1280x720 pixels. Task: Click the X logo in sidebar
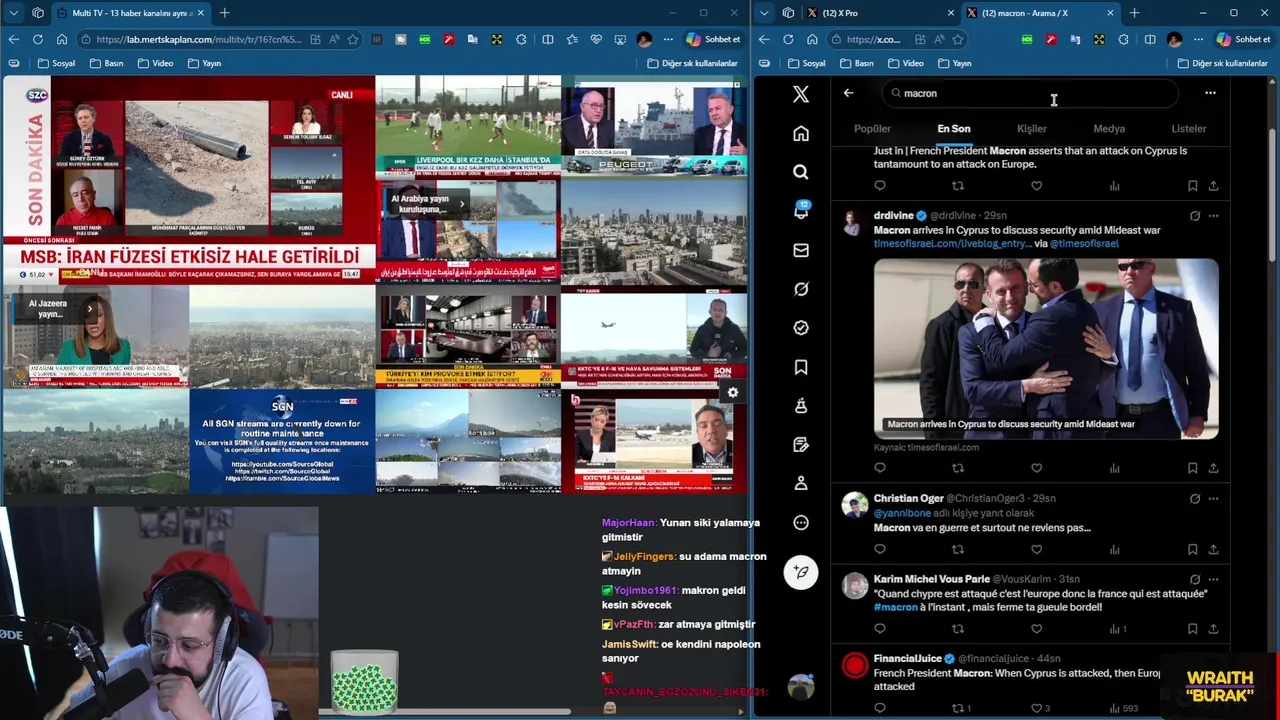[x=801, y=94]
